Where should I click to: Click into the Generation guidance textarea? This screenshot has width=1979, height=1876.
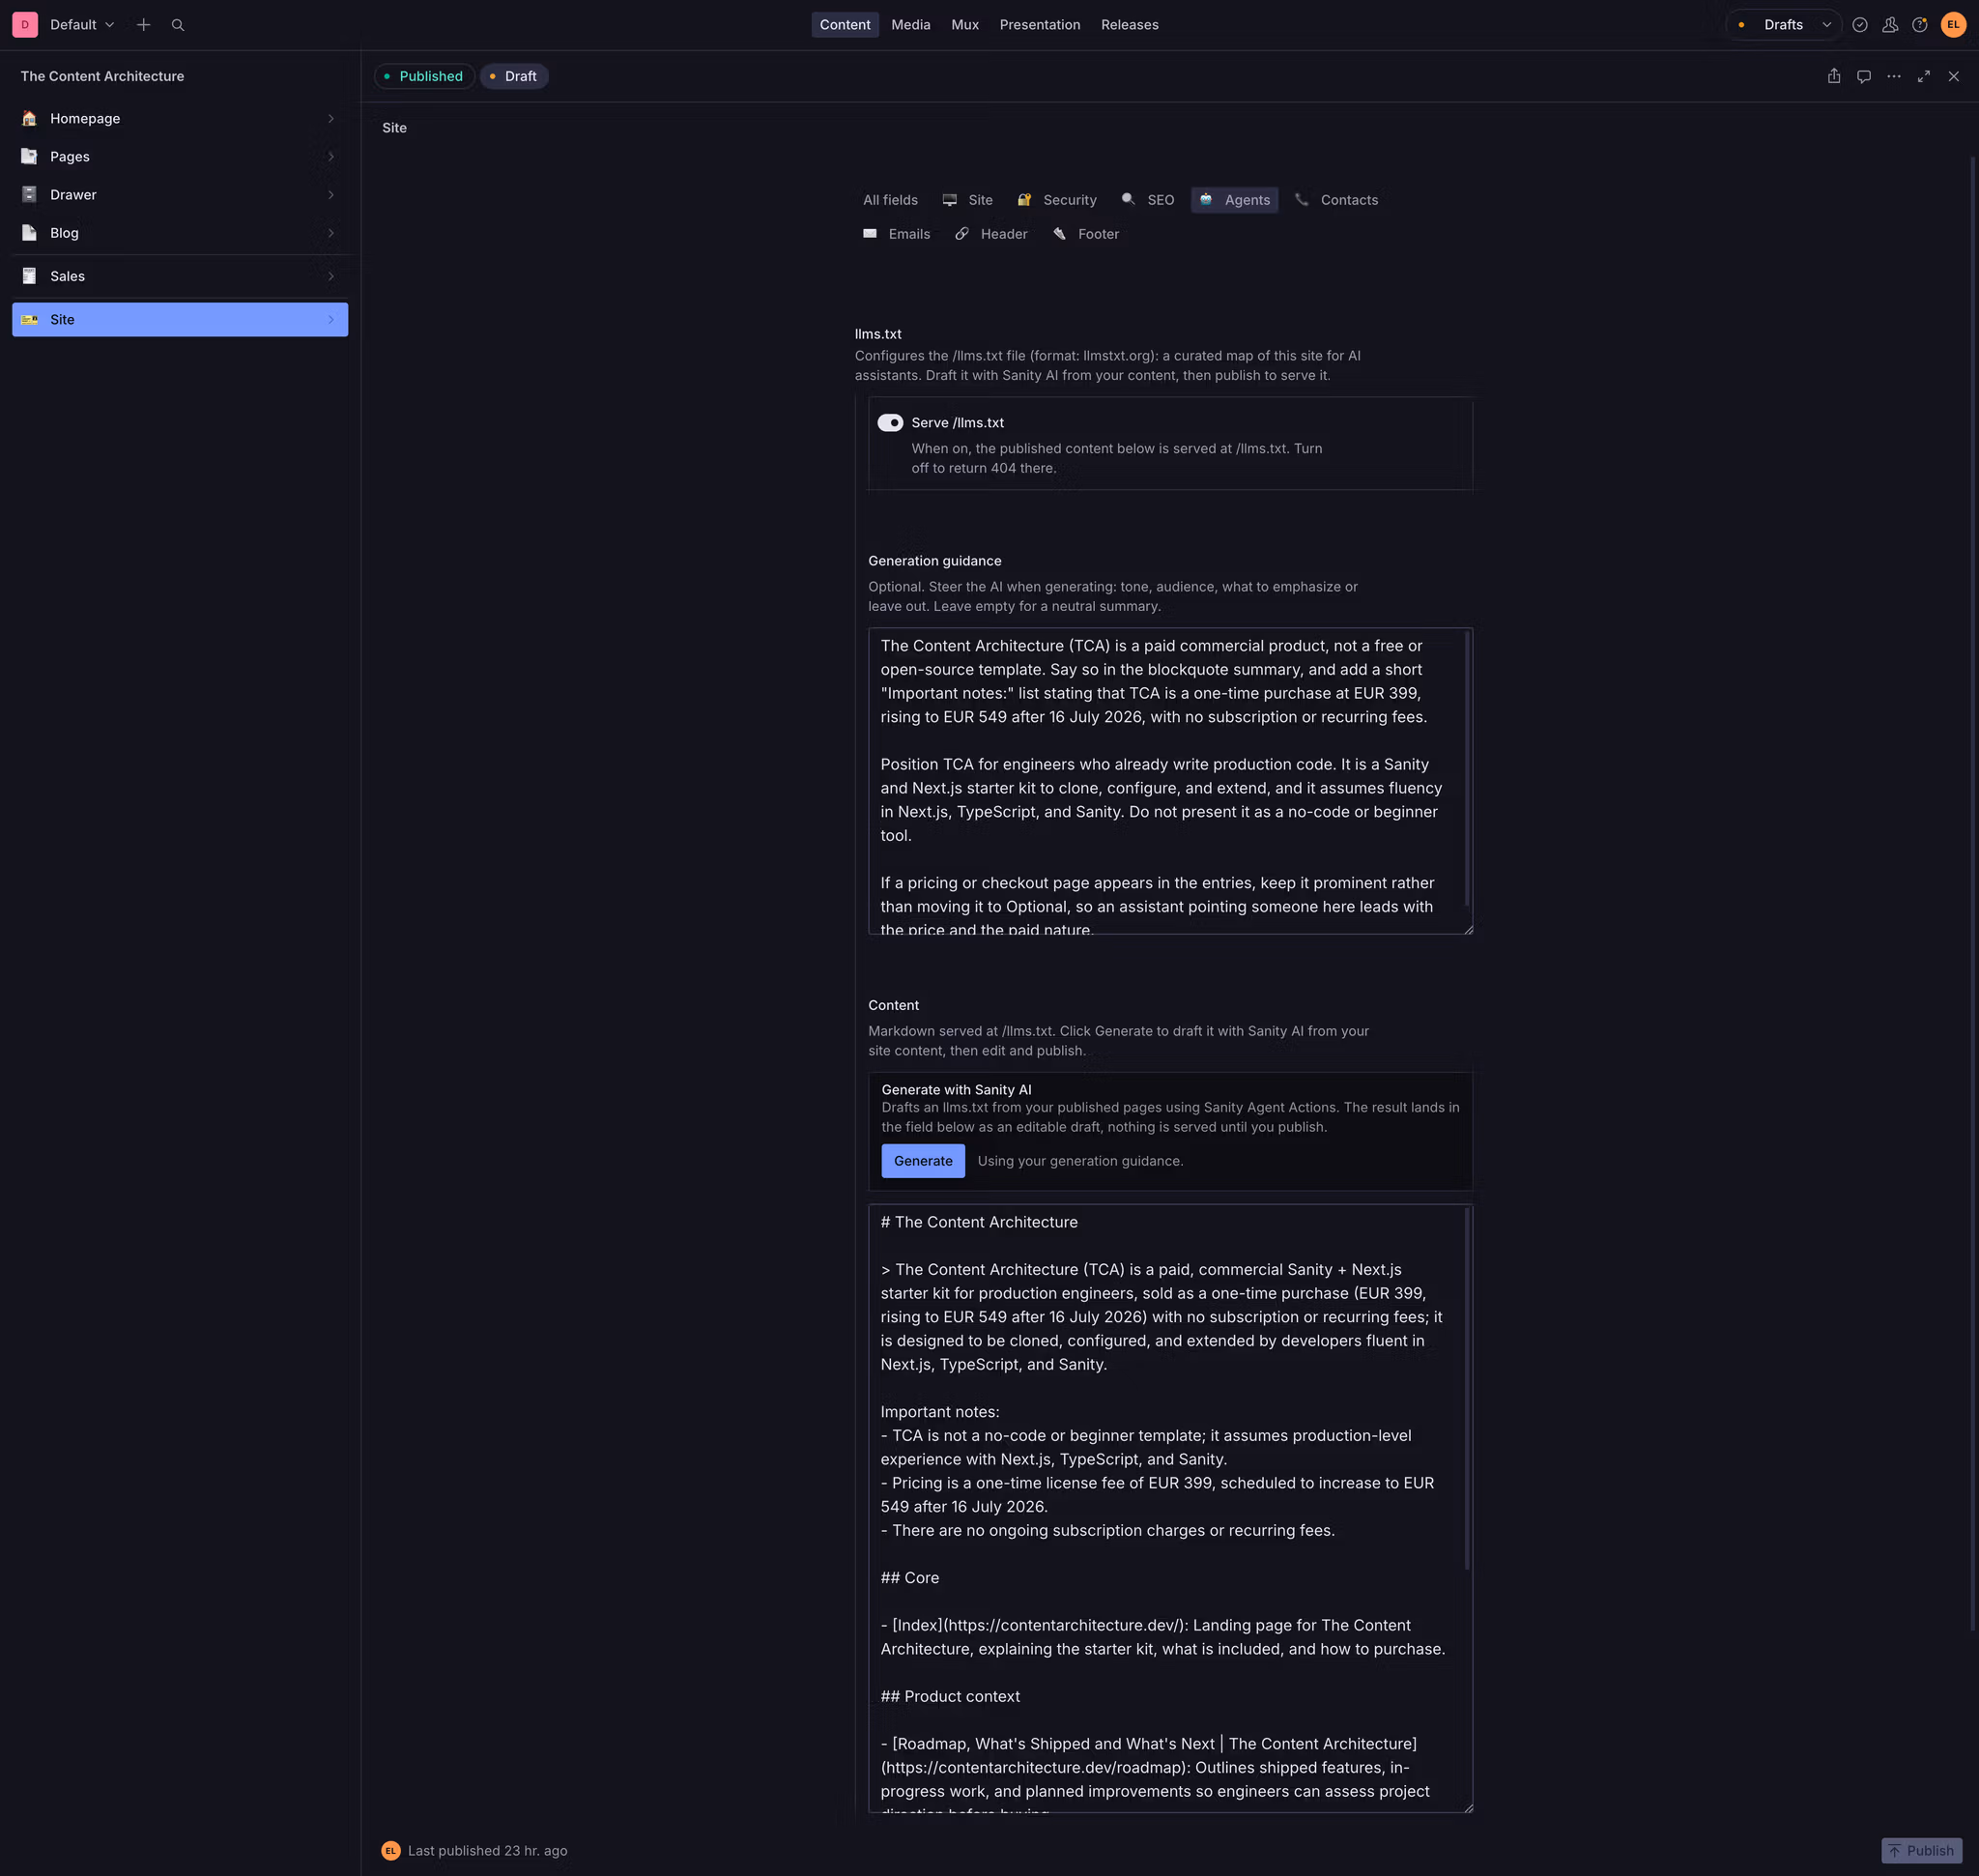click(1170, 781)
